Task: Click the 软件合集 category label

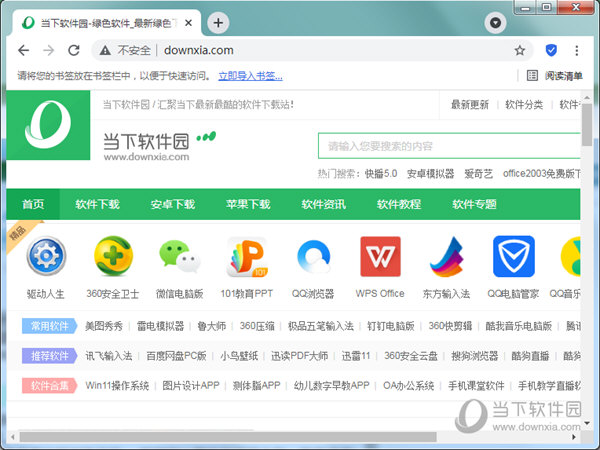Action: click(x=50, y=386)
